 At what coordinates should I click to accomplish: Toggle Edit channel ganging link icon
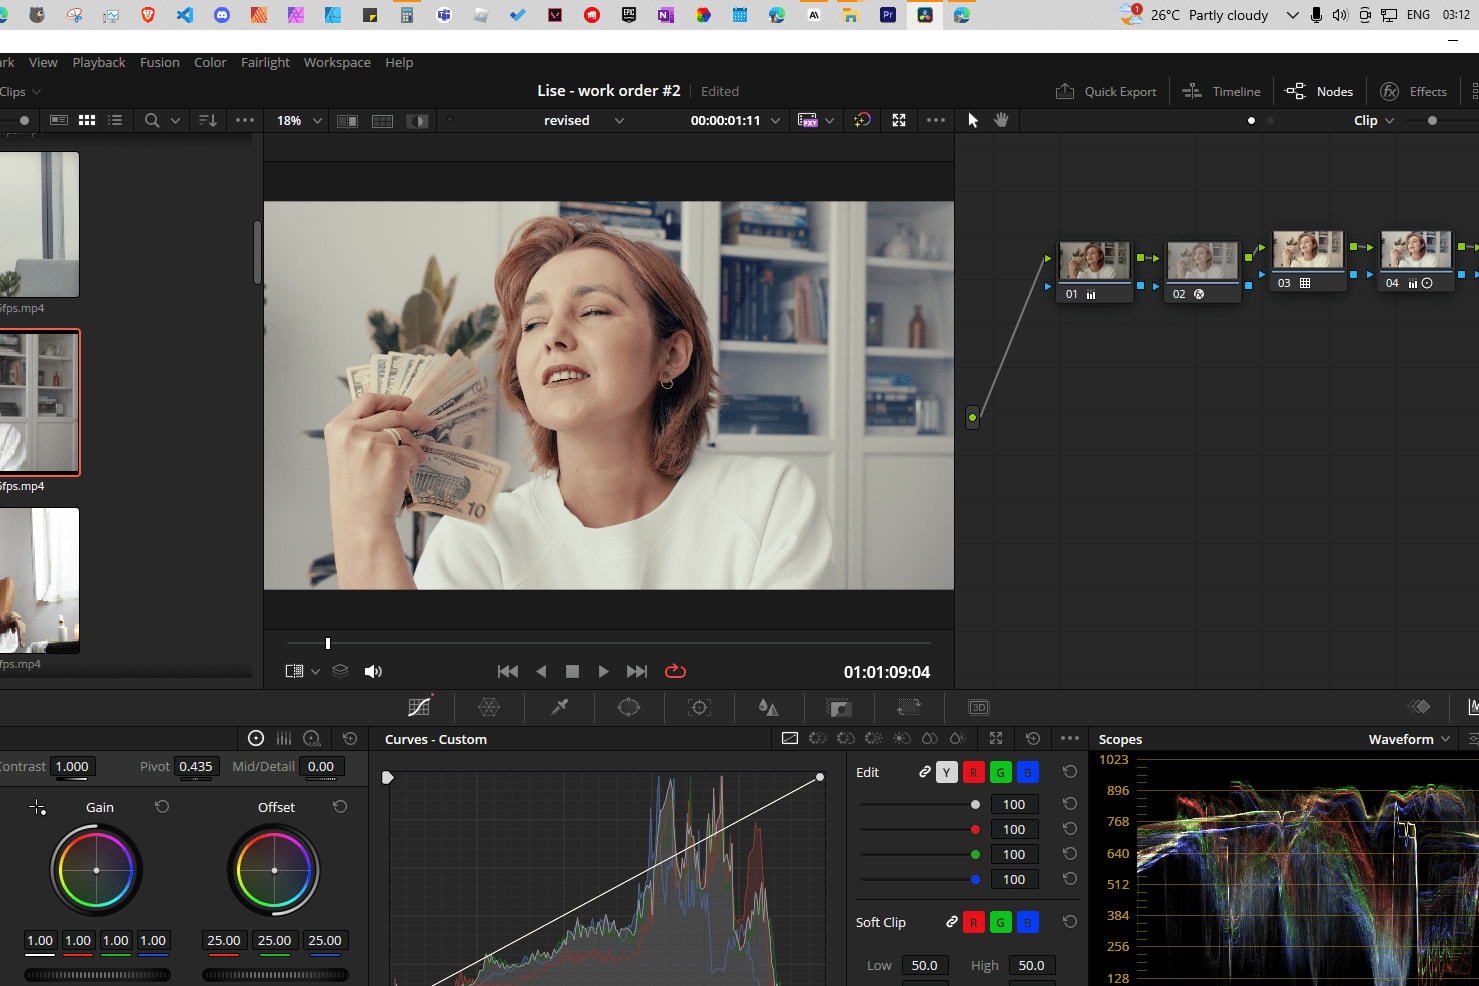point(924,772)
